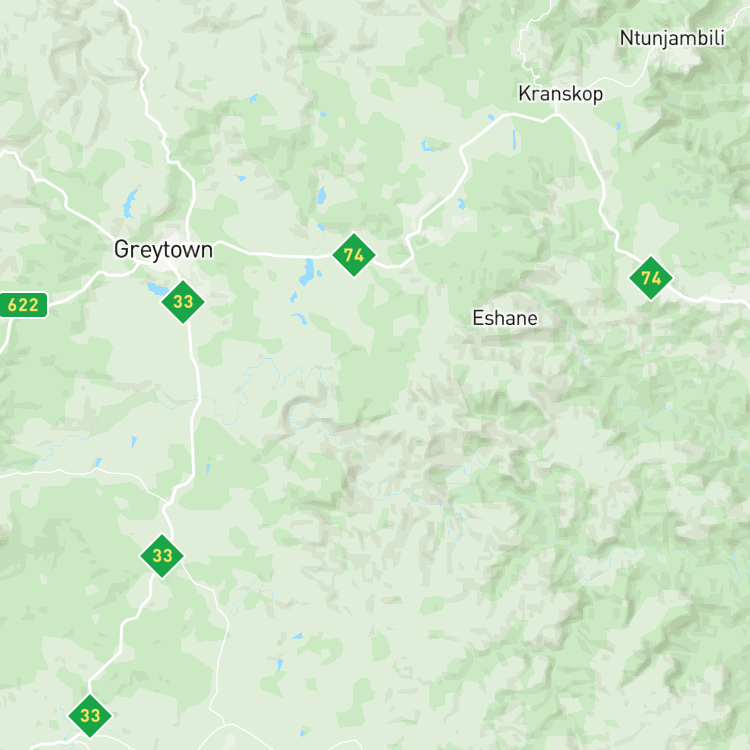Viewport: 750px width, 750px height.
Task: Click the Greytown town label
Action: coord(163,250)
